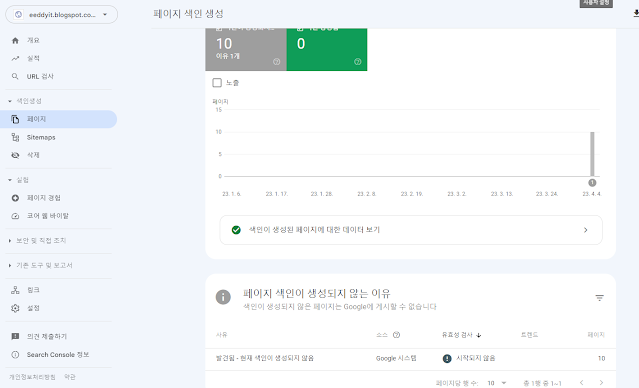Click the sitemap tree icon beside Sitemaps

15,137
